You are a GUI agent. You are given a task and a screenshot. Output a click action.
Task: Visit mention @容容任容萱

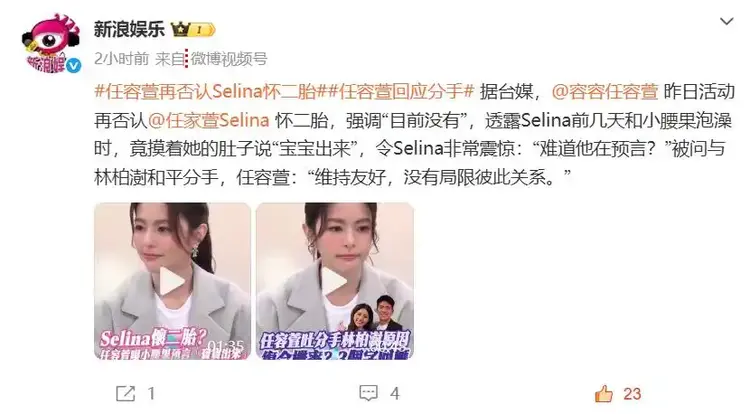point(605,91)
